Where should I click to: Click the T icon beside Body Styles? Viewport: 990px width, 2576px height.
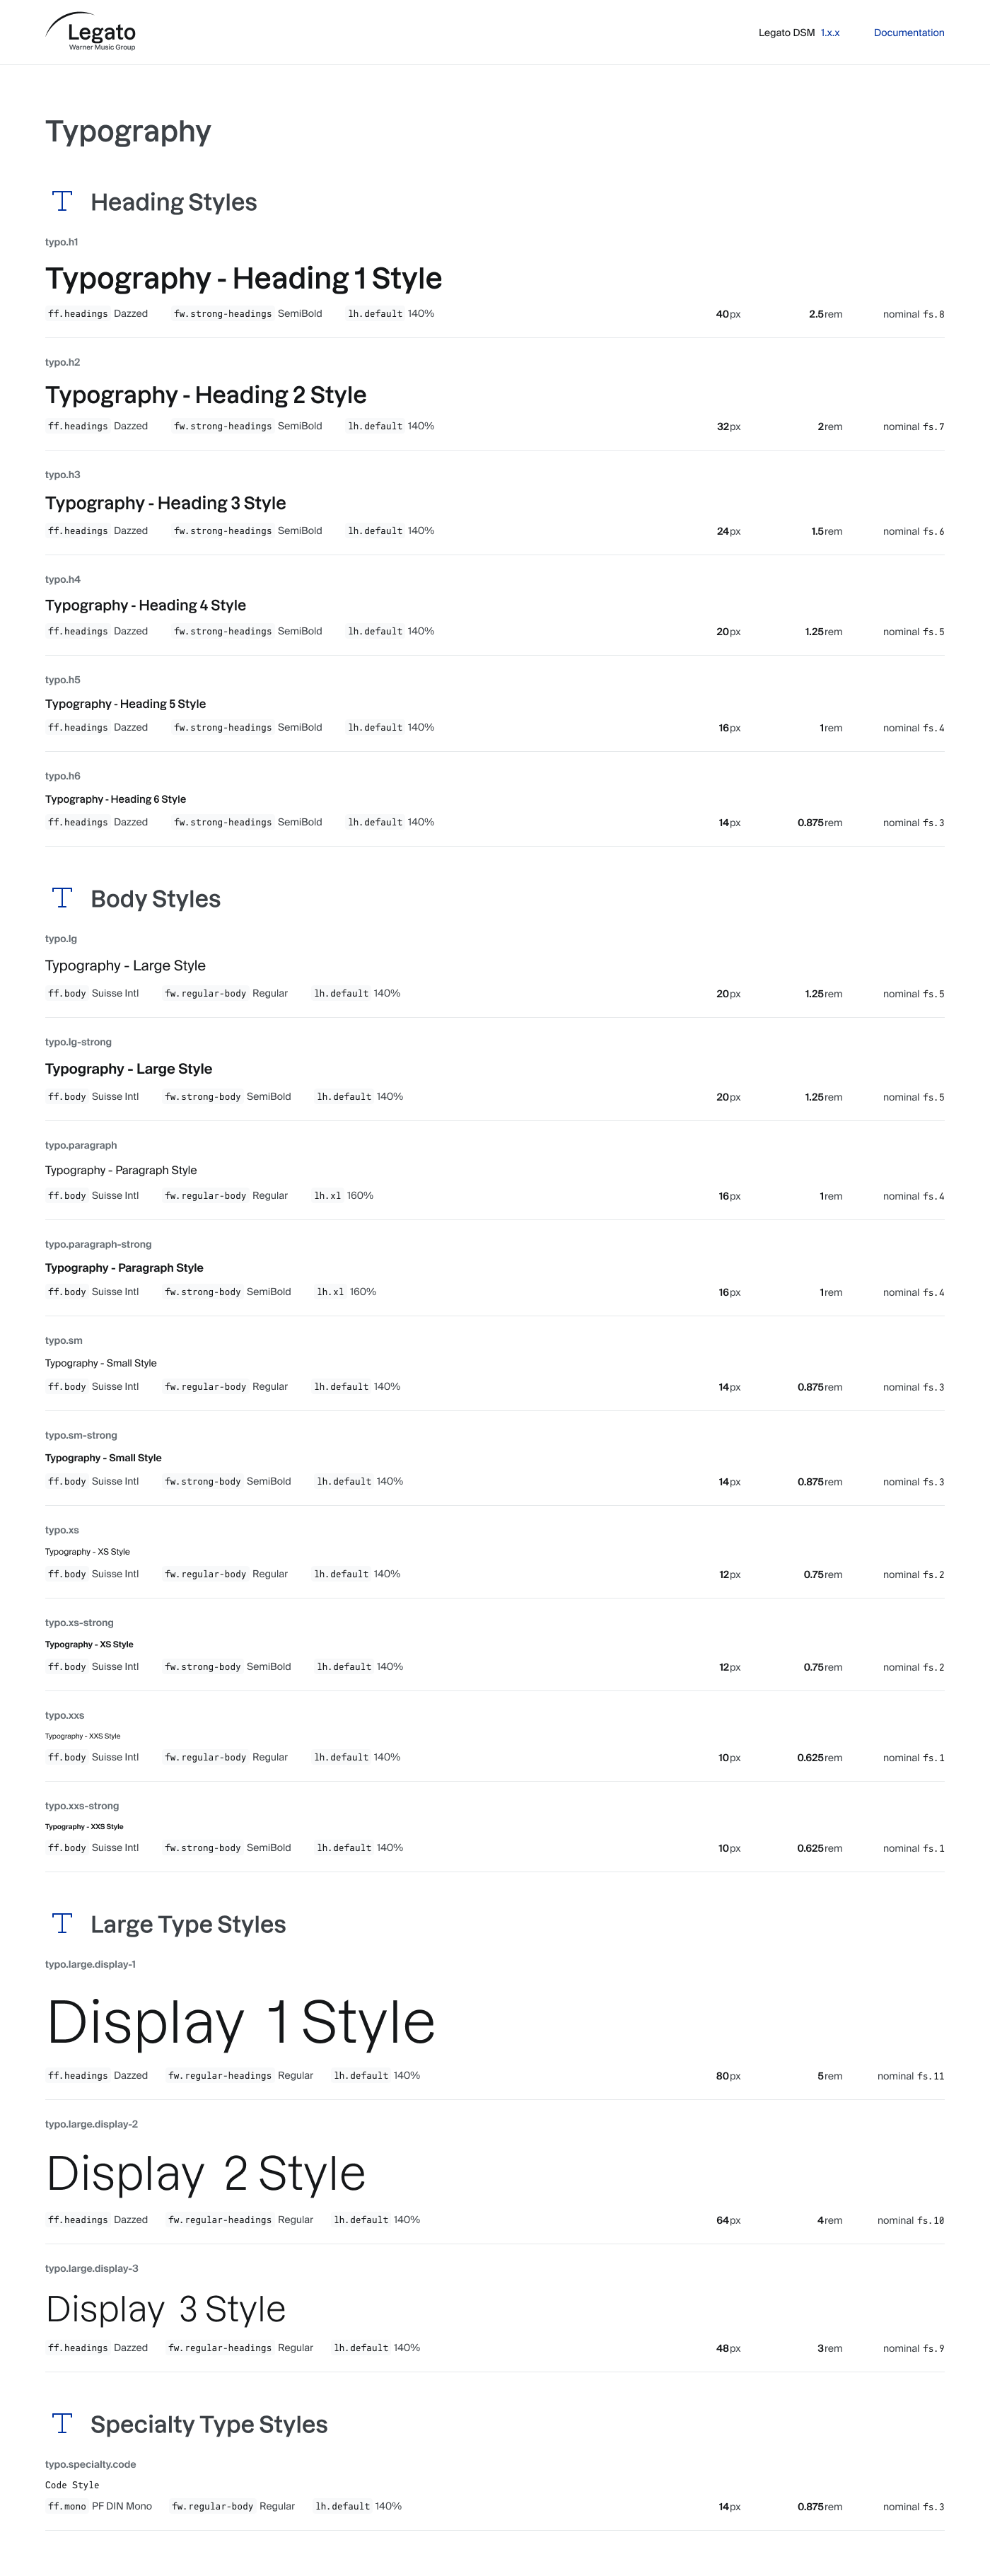(62, 898)
